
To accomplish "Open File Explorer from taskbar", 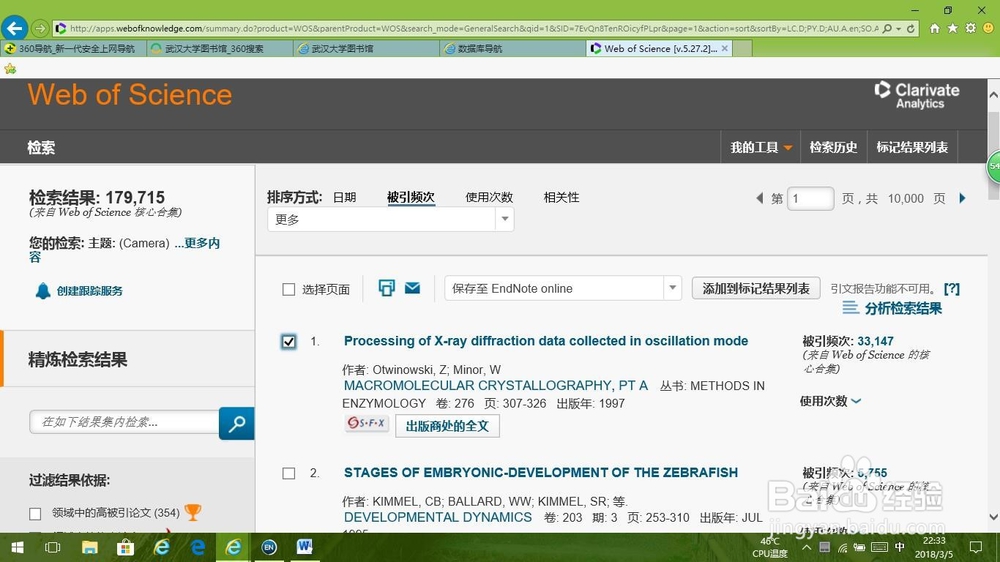I will point(89,547).
